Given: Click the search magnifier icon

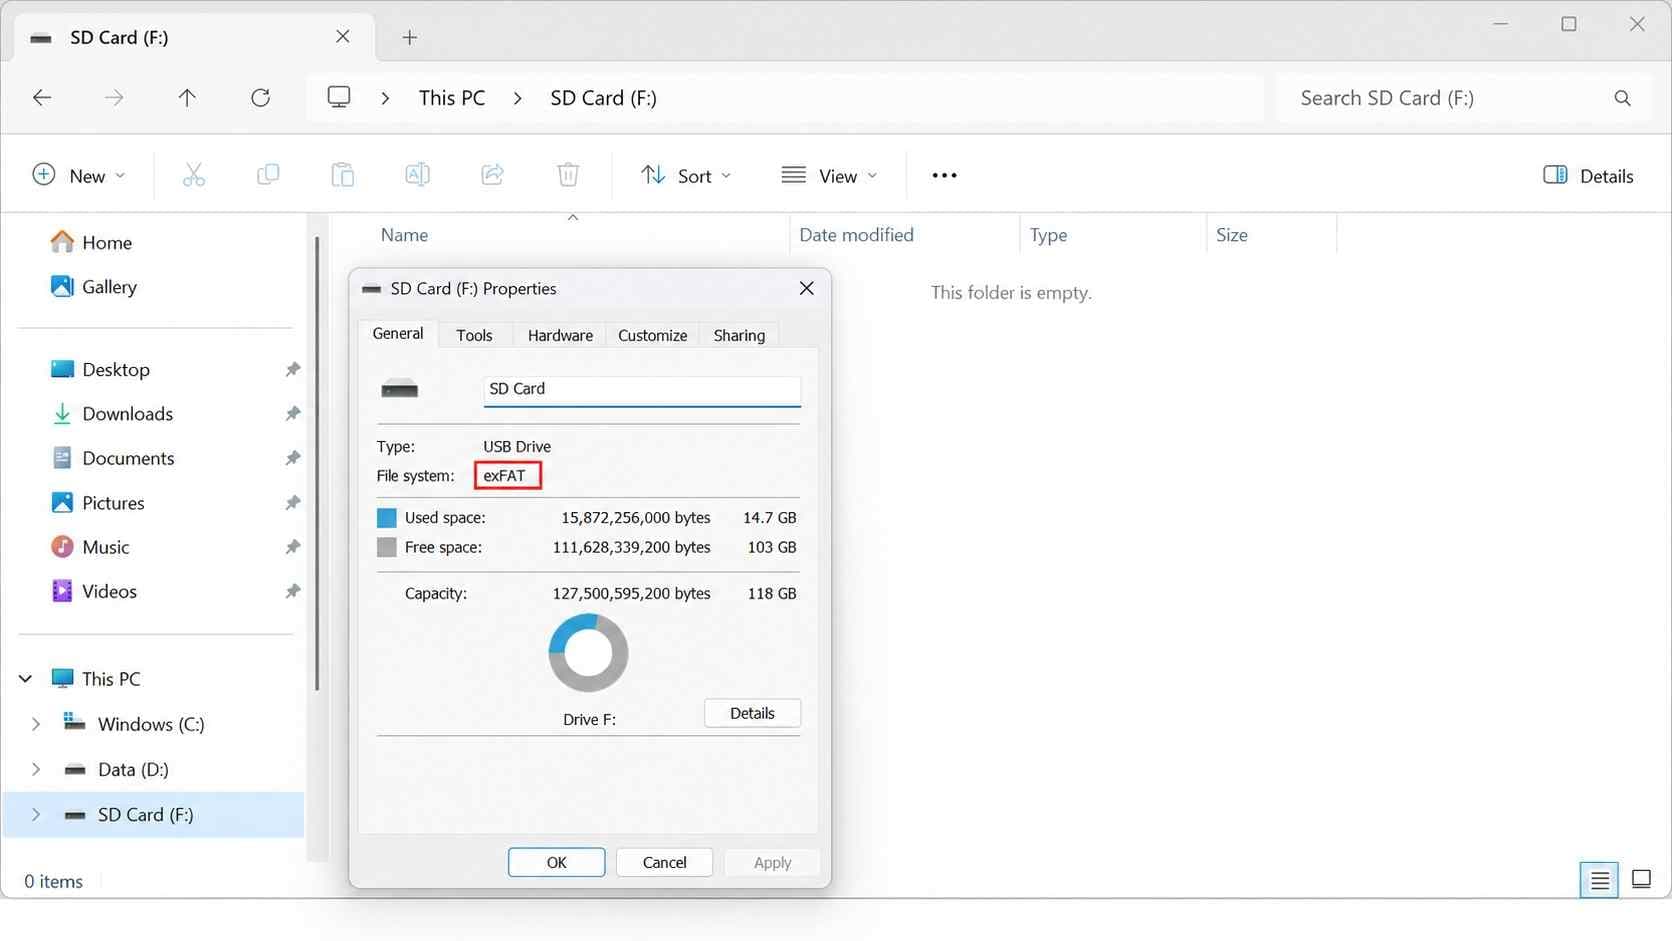Looking at the screenshot, I should [x=1622, y=98].
